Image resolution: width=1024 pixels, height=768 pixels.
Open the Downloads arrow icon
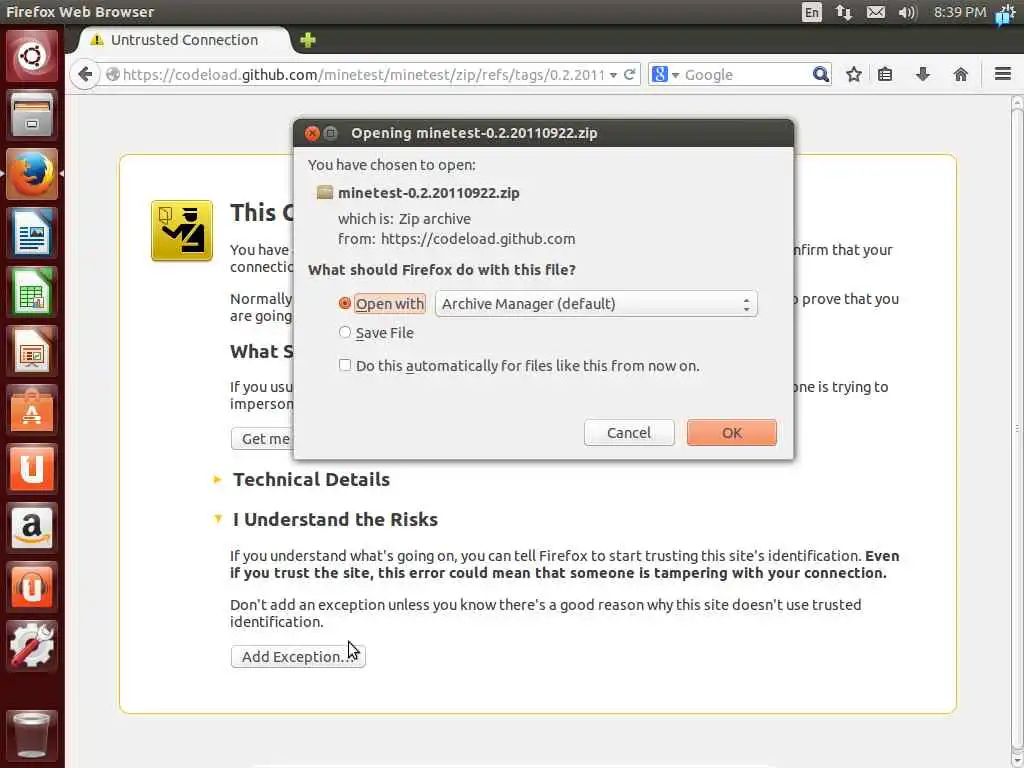click(x=922, y=74)
